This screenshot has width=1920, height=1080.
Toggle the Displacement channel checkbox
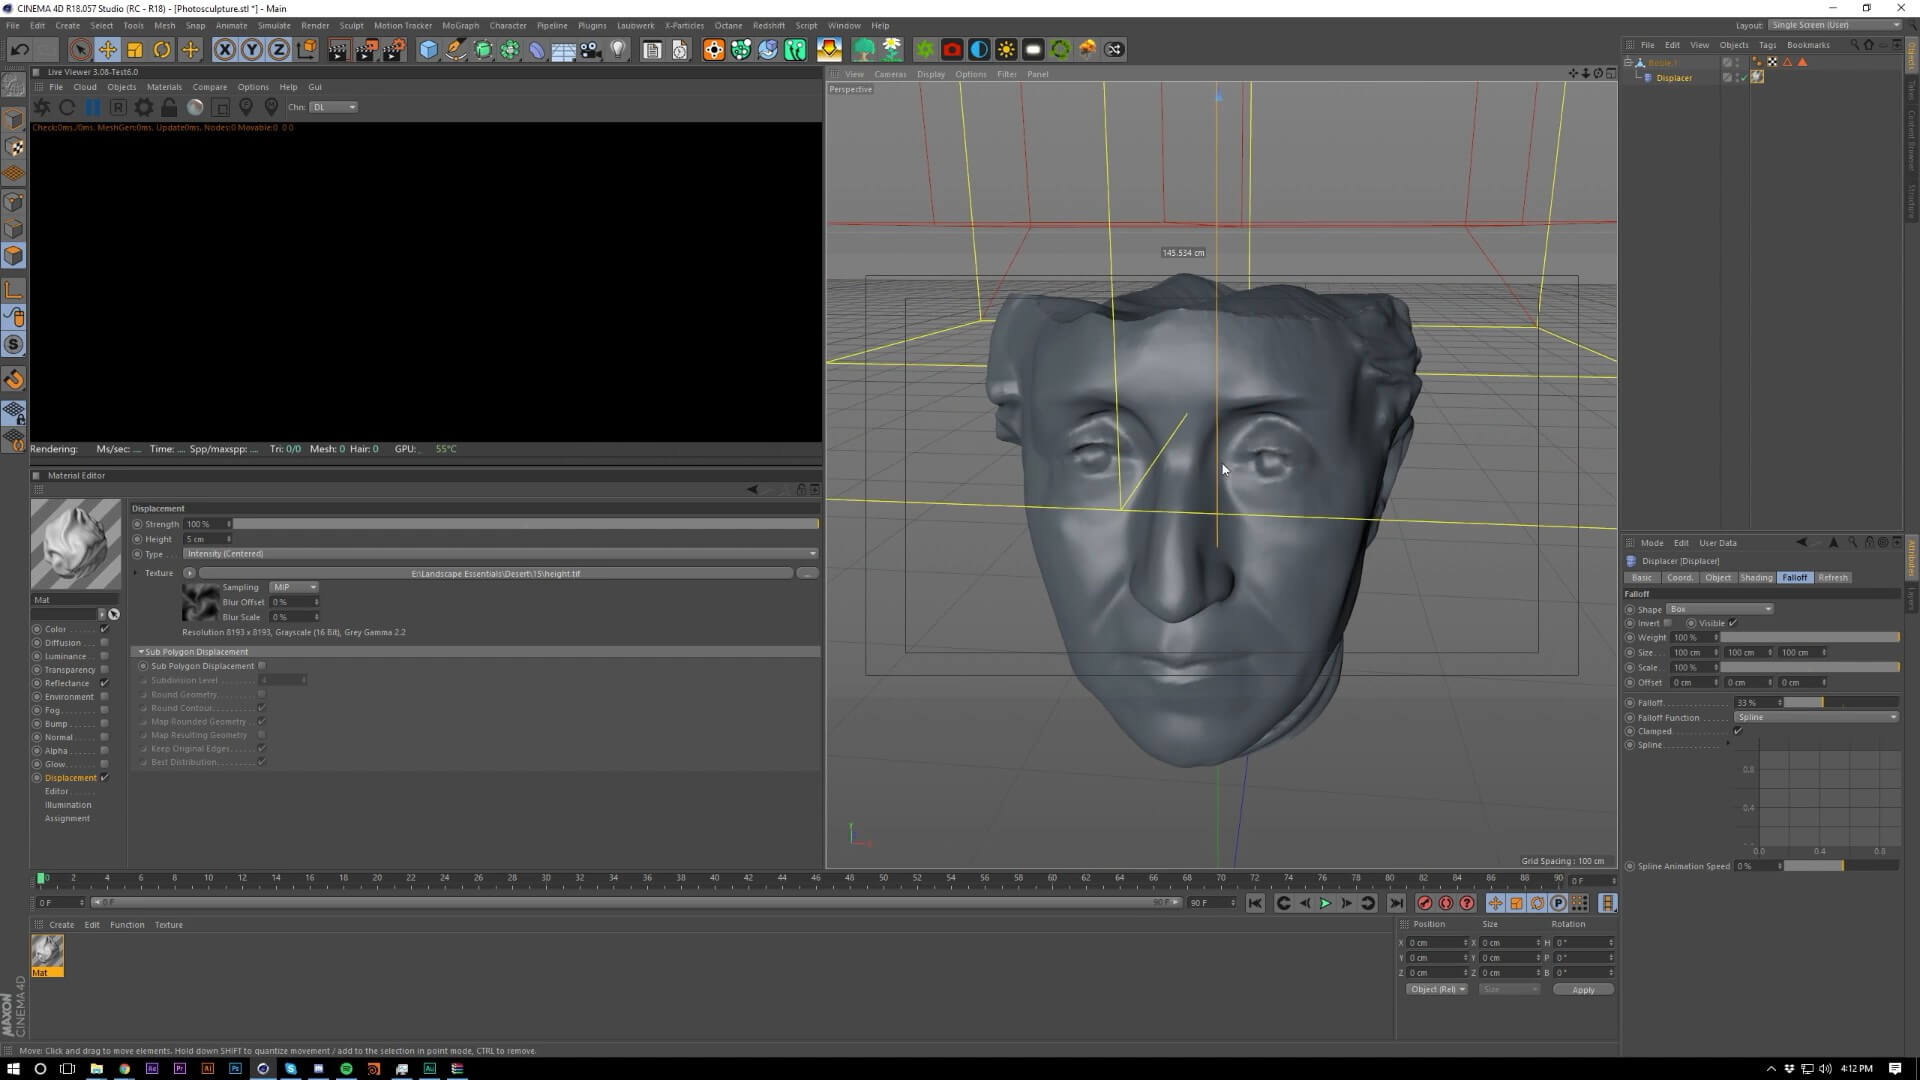(x=104, y=777)
